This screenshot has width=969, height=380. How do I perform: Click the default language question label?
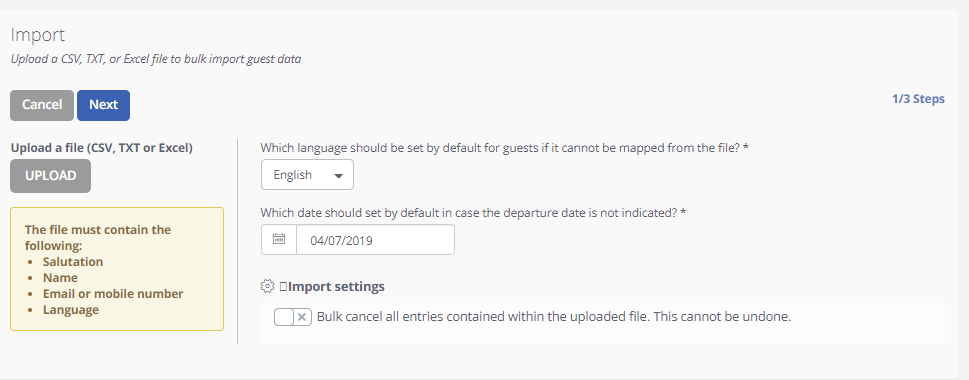pos(505,148)
